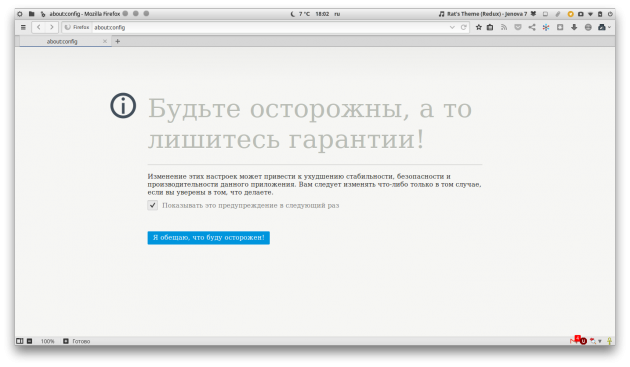Image resolution: width=630 pixels, height=367 pixels.
Task: Open the Firefox hamburger menu
Action: coord(23,27)
